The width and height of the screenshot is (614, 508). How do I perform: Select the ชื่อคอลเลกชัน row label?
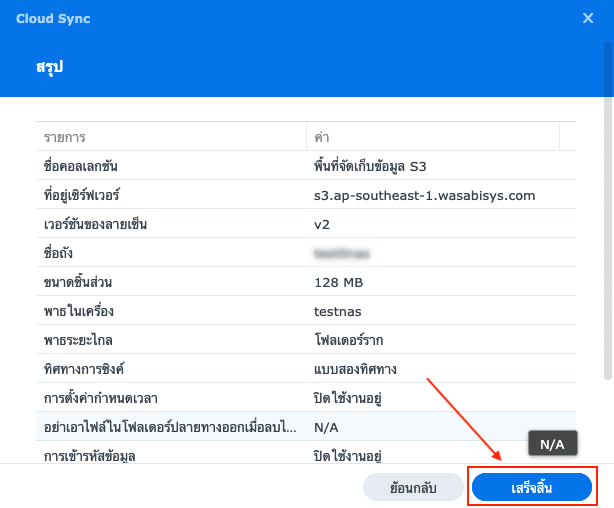point(80,166)
